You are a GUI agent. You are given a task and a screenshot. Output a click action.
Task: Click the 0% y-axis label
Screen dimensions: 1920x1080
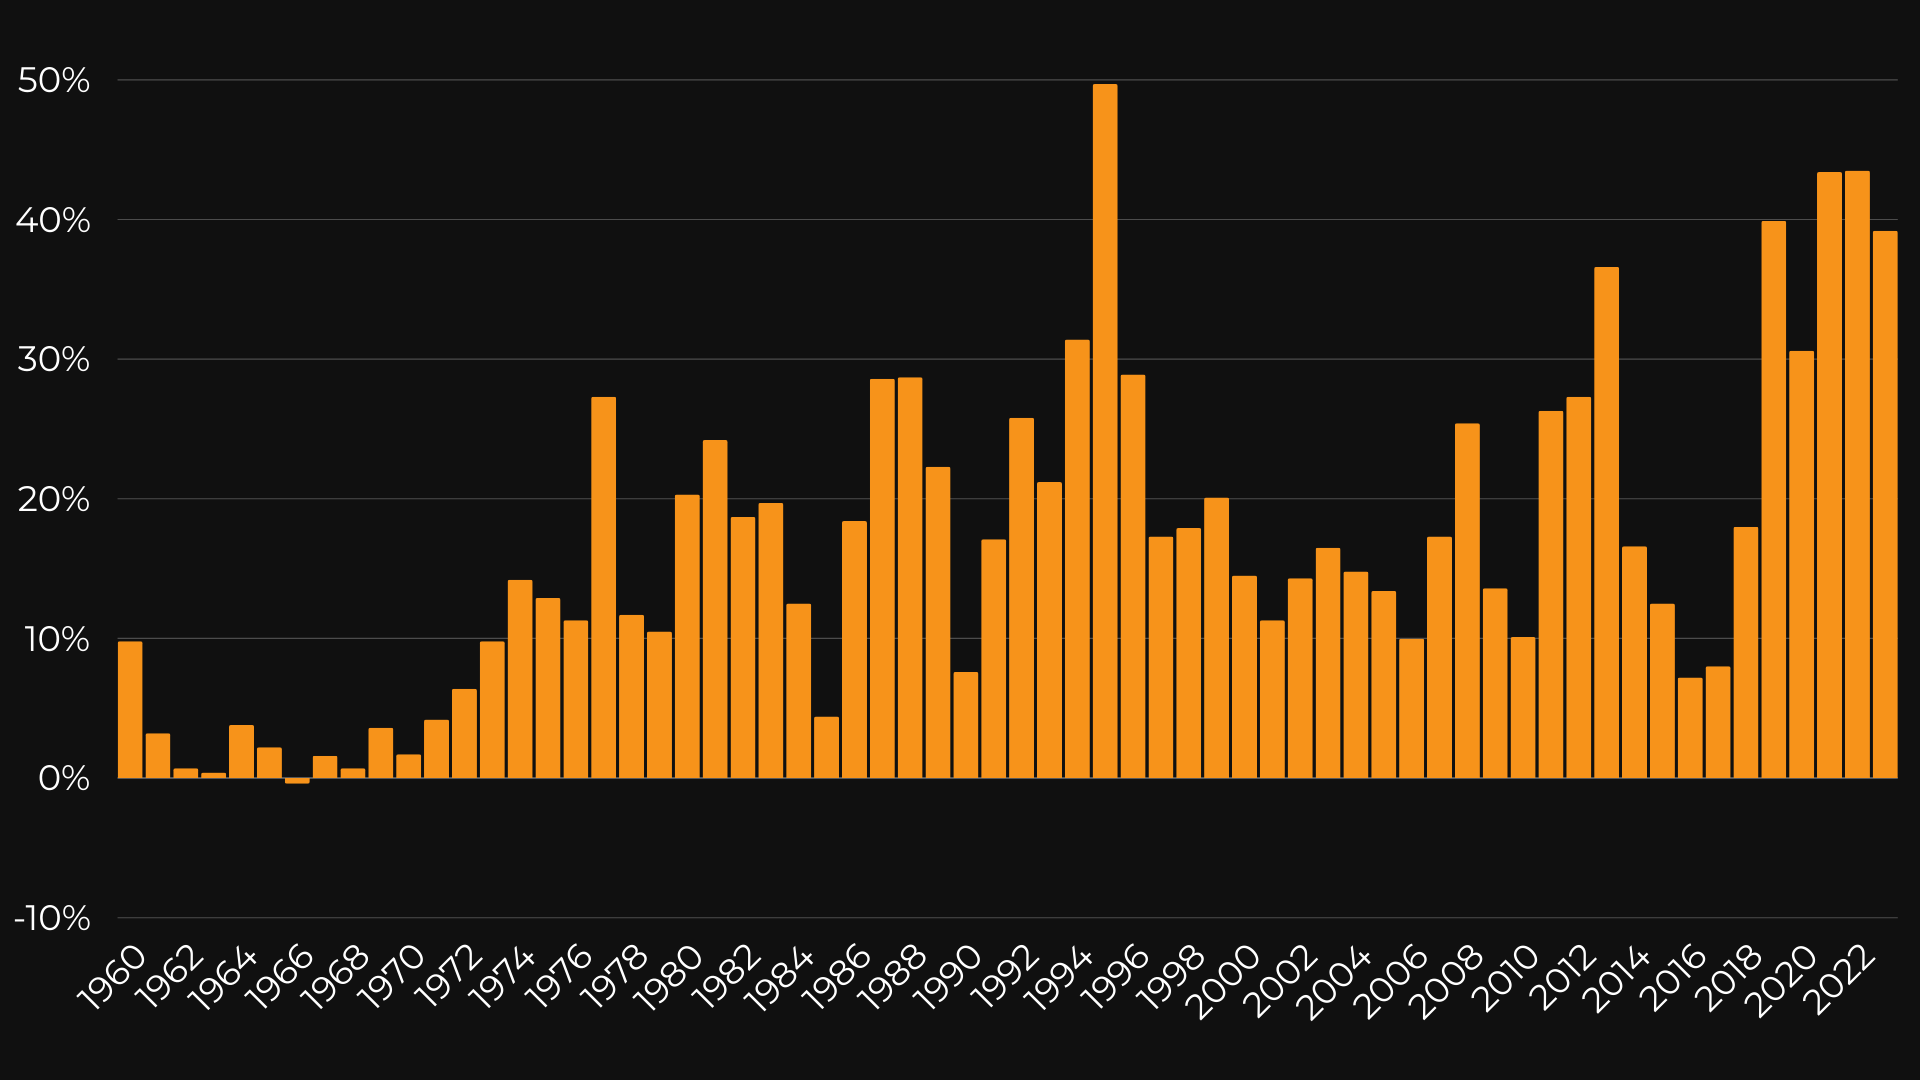pos(64,779)
